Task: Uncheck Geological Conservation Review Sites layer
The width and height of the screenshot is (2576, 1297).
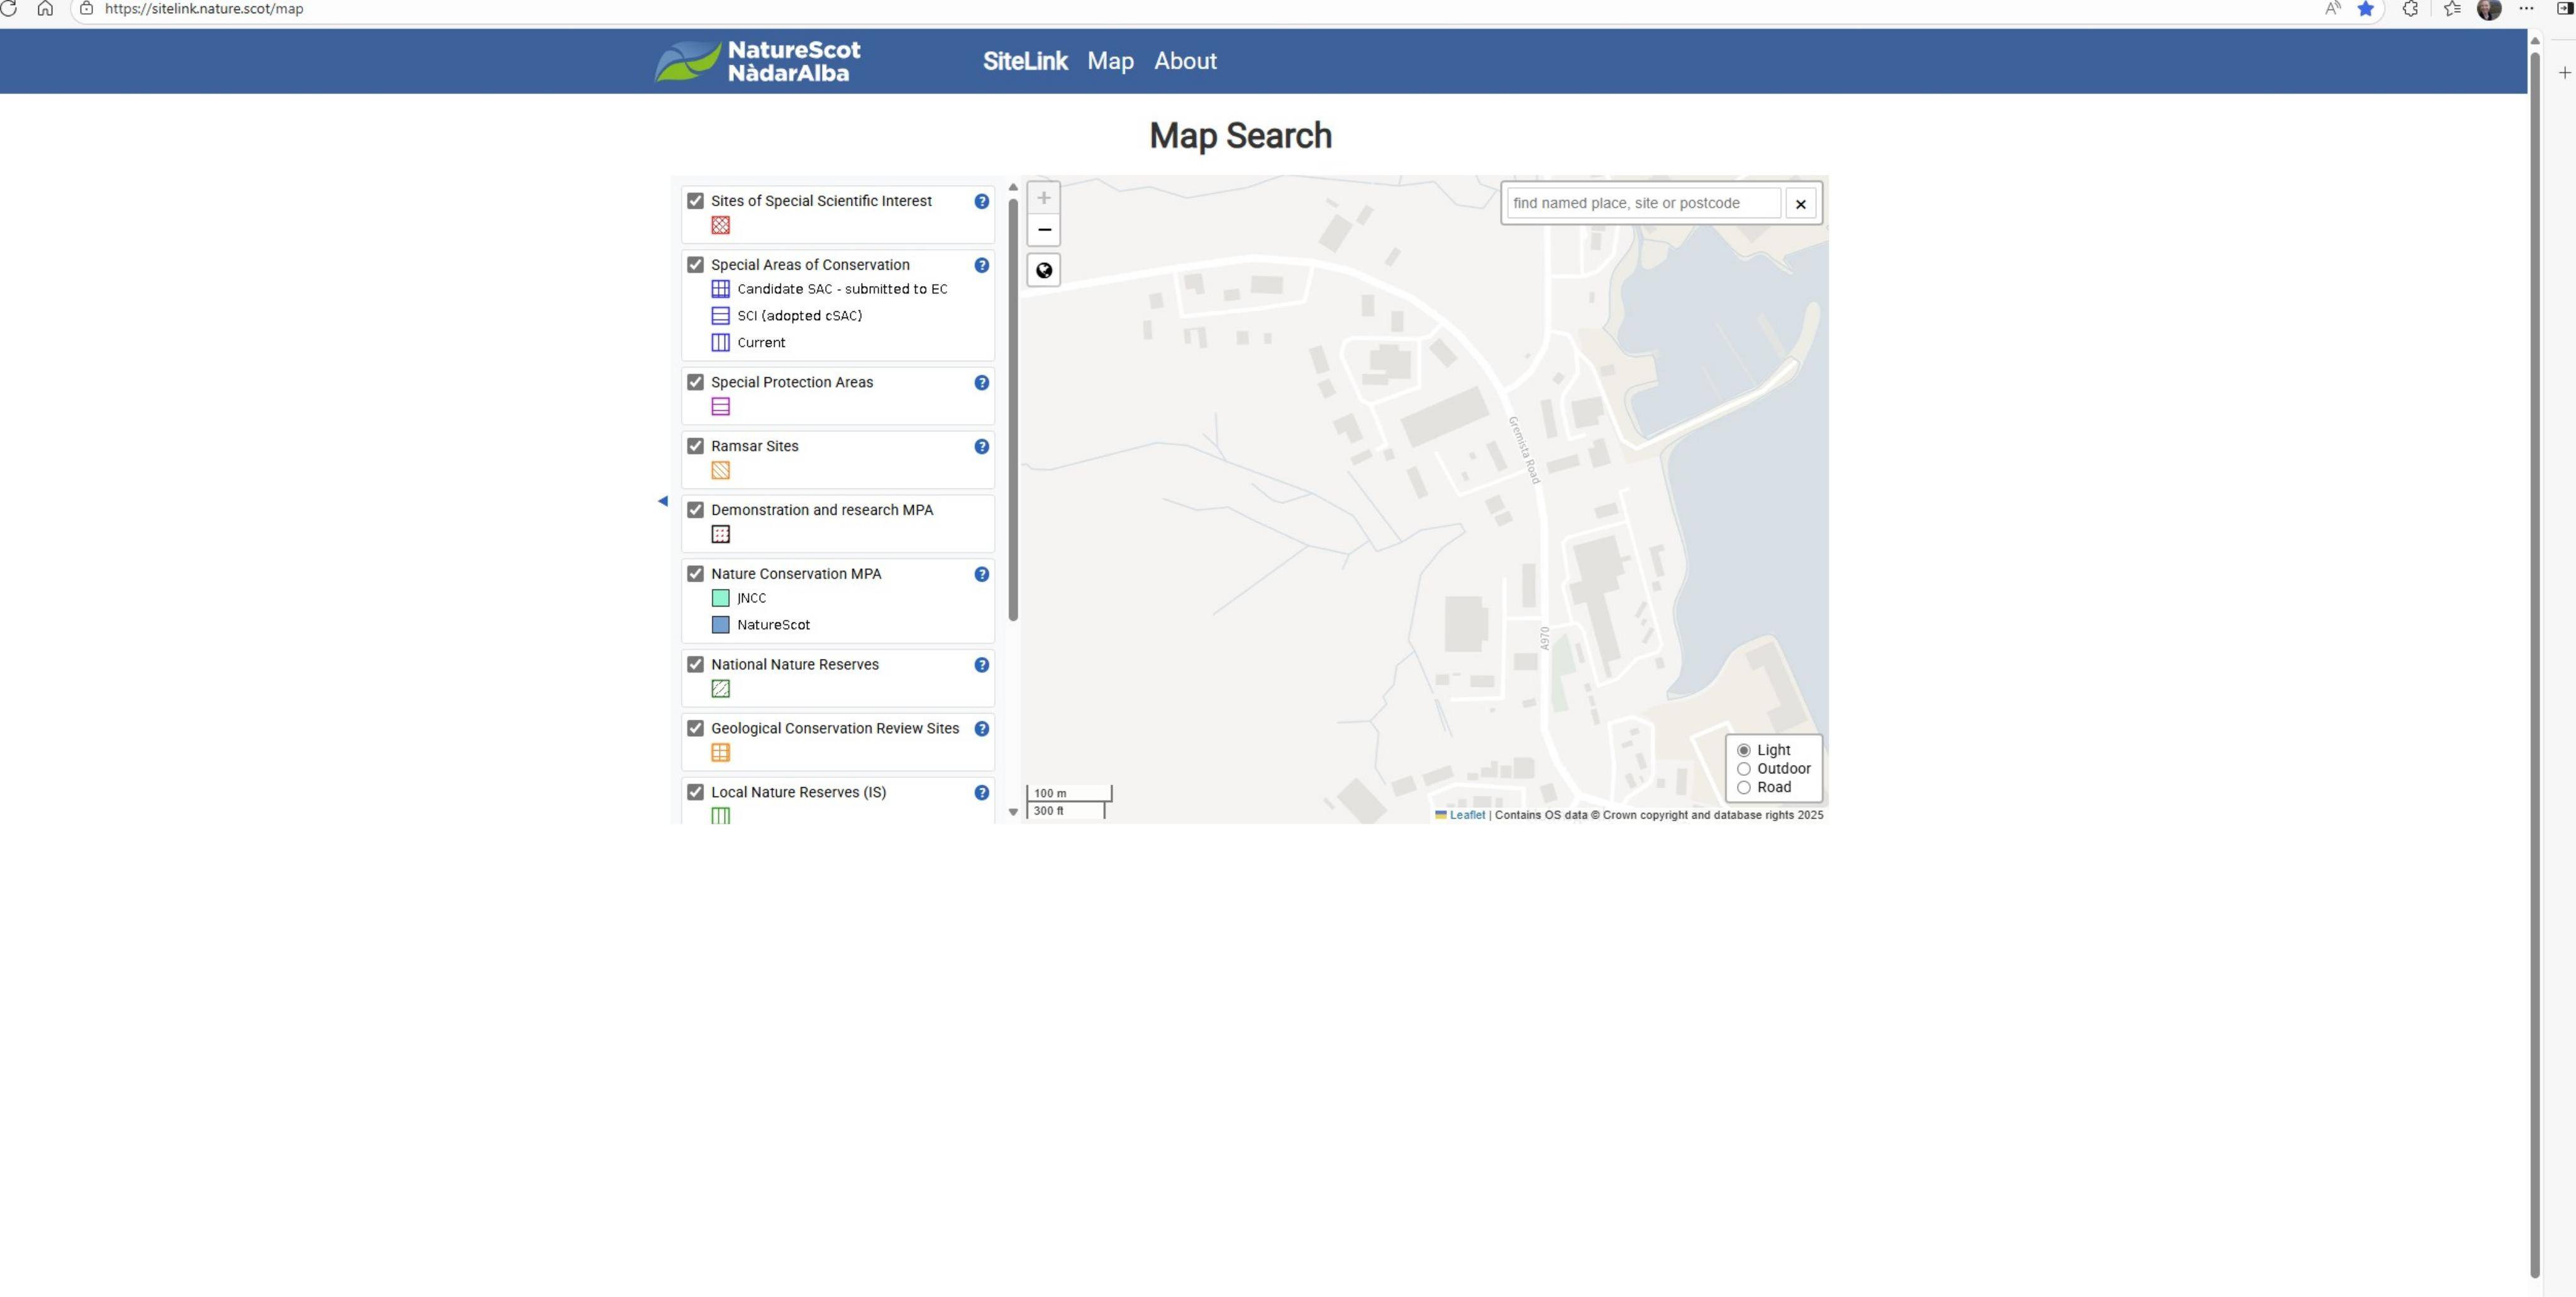Action: click(x=695, y=729)
